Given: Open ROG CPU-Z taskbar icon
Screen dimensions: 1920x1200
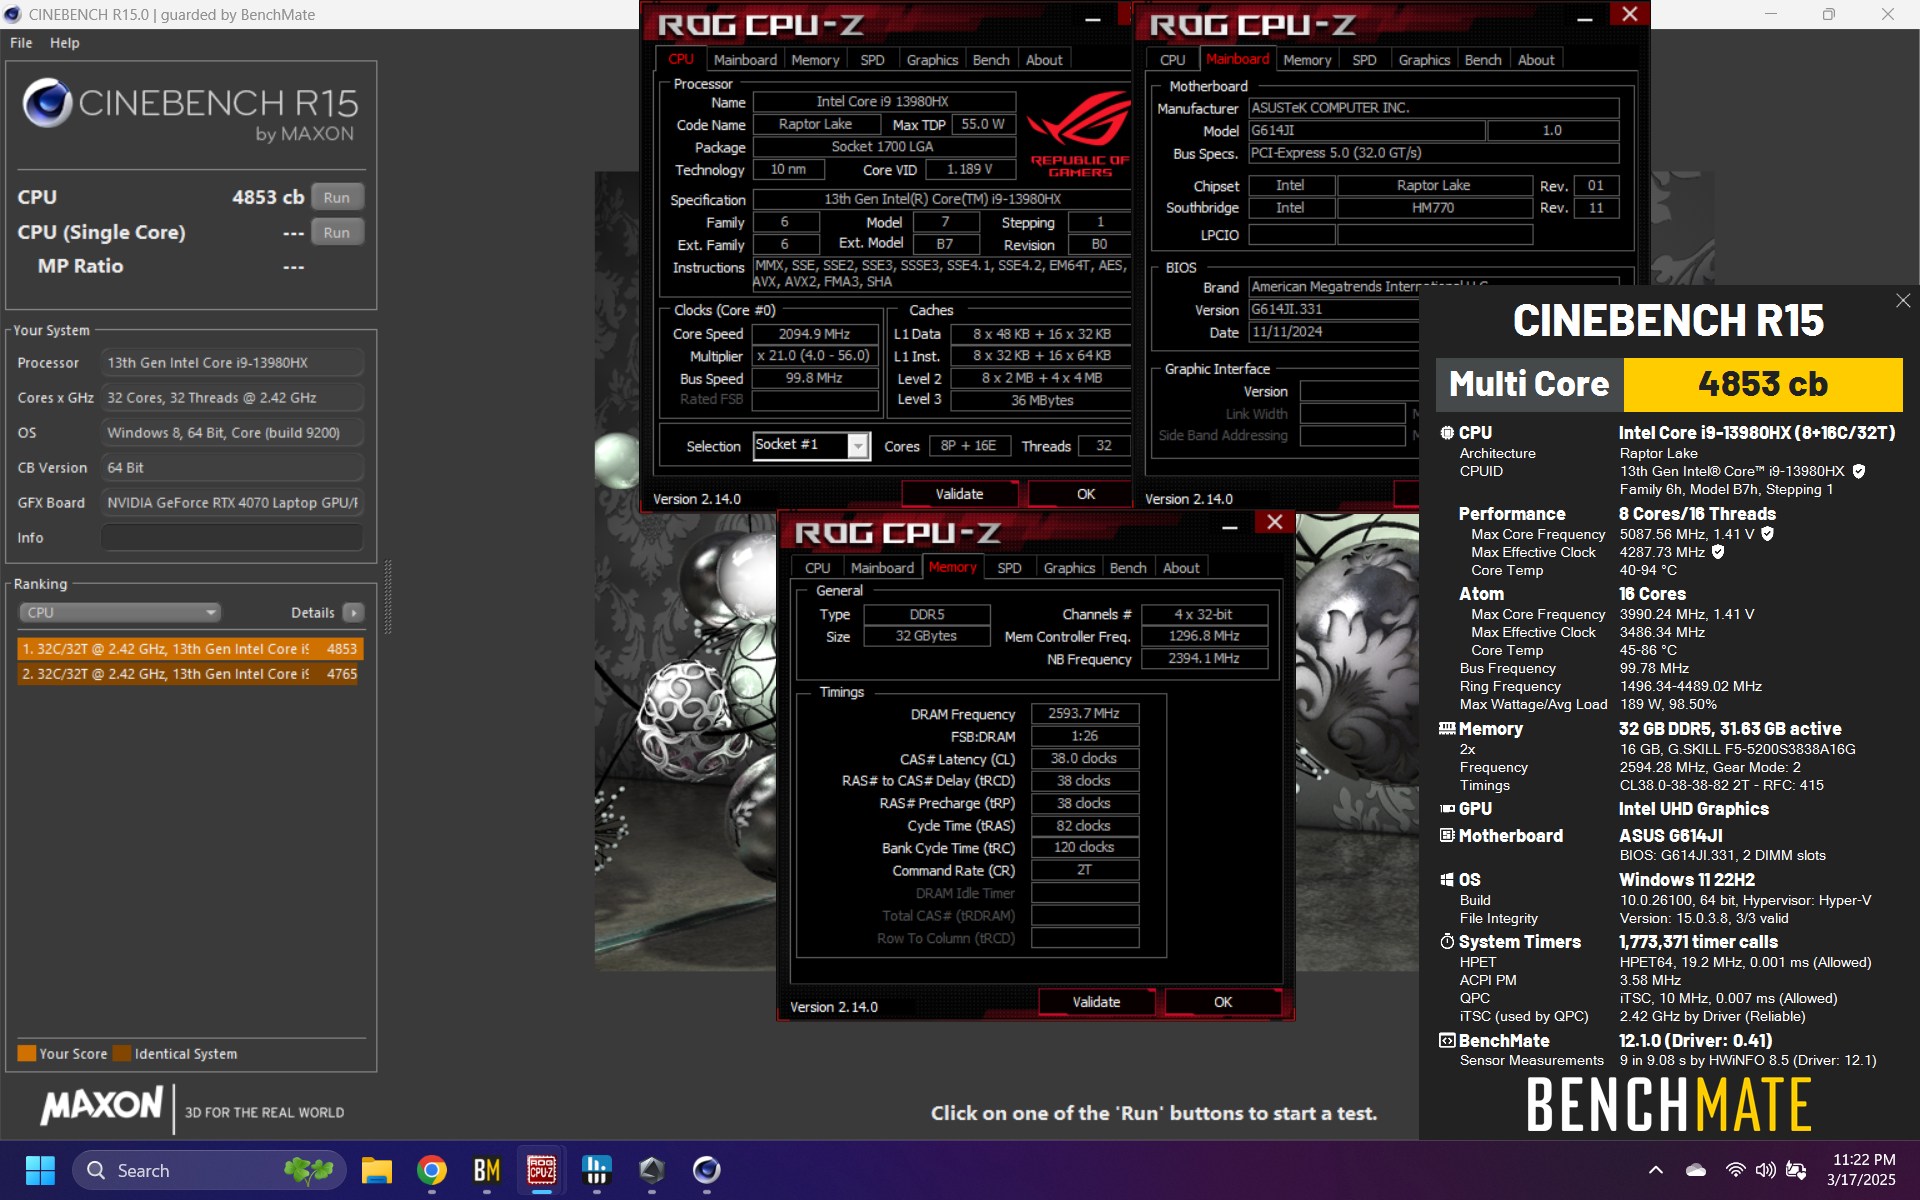Looking at the screenshot, I should coord(542,1170).
